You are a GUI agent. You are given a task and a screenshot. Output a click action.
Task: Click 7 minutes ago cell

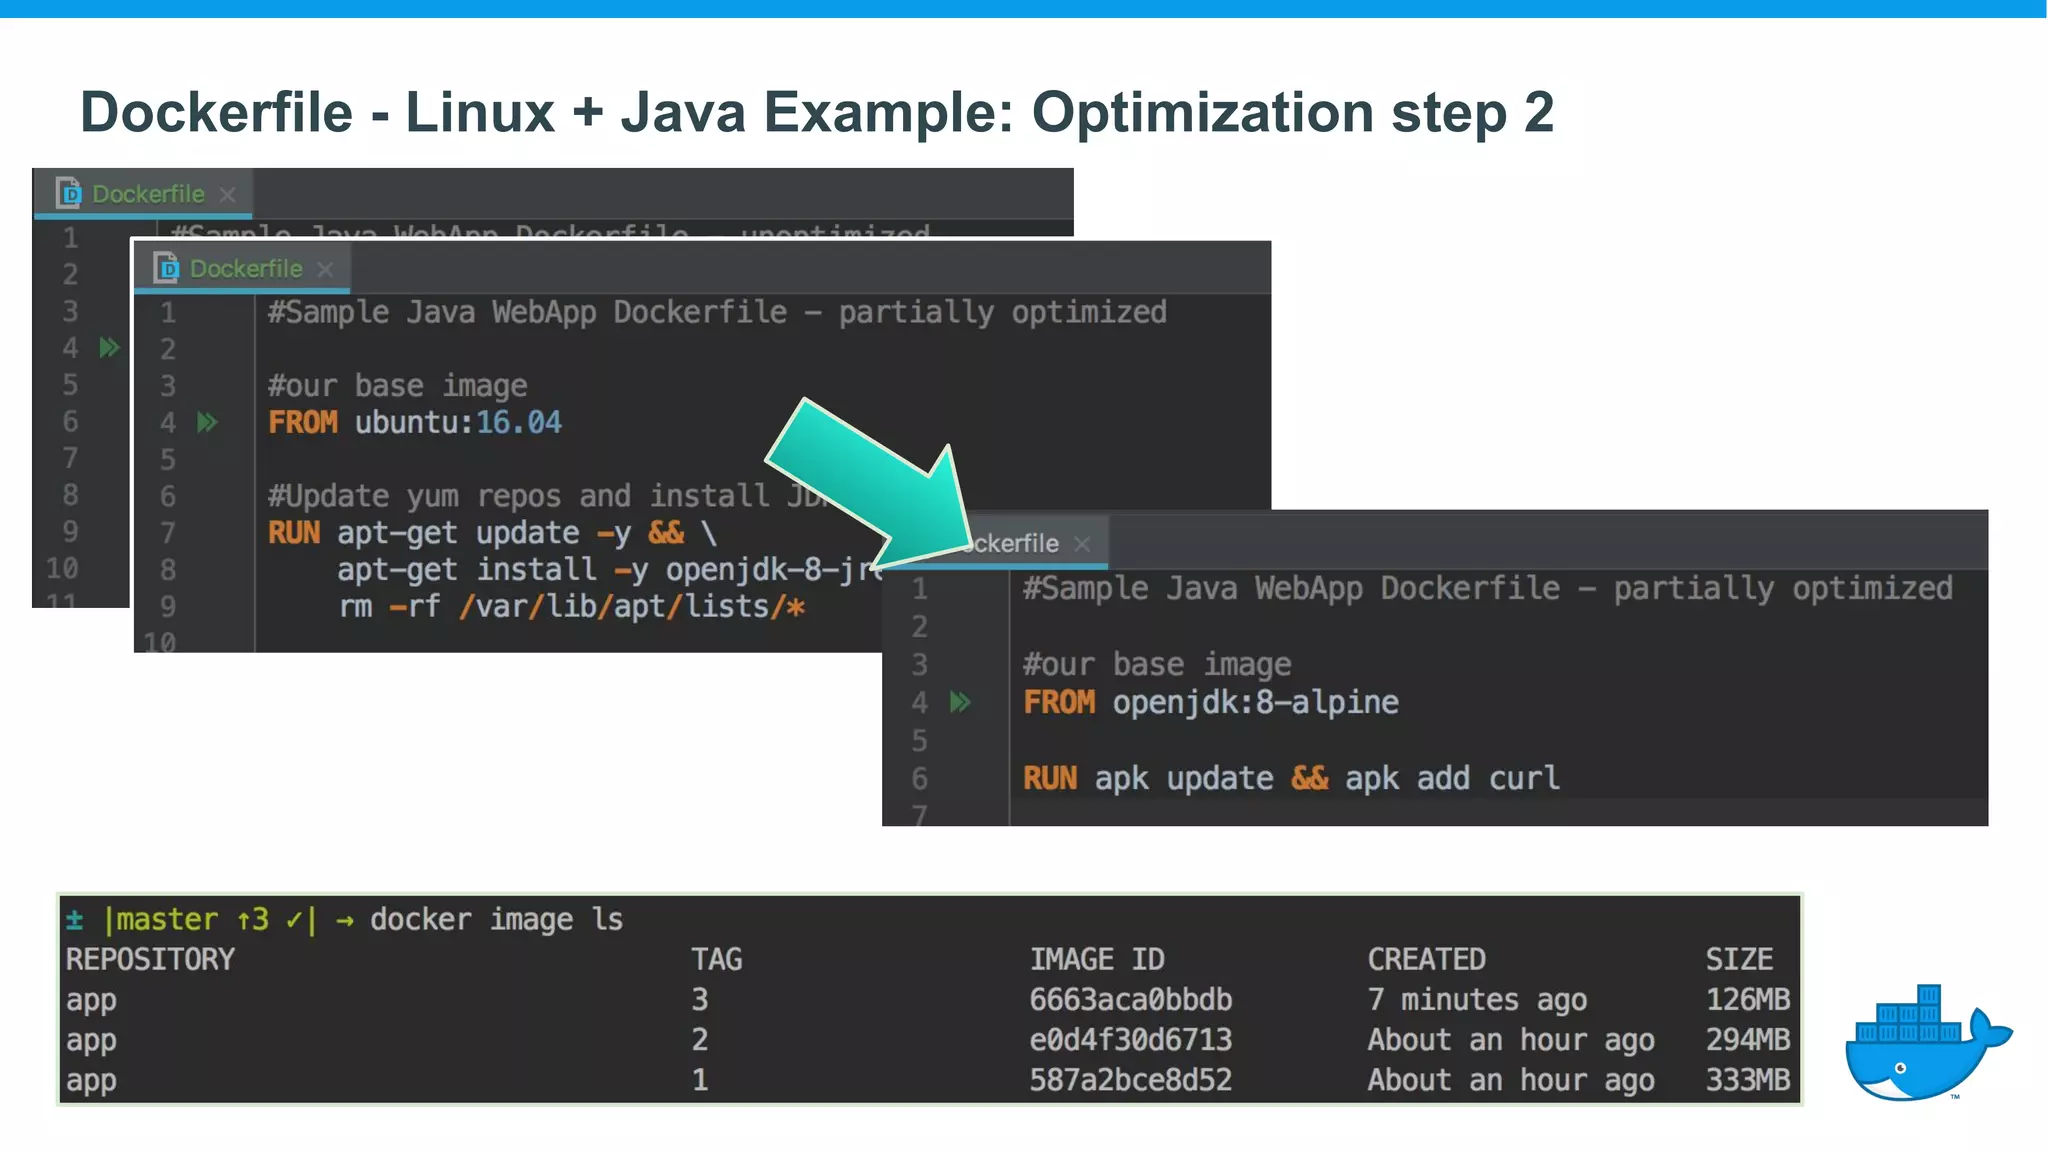point(1477,999)
